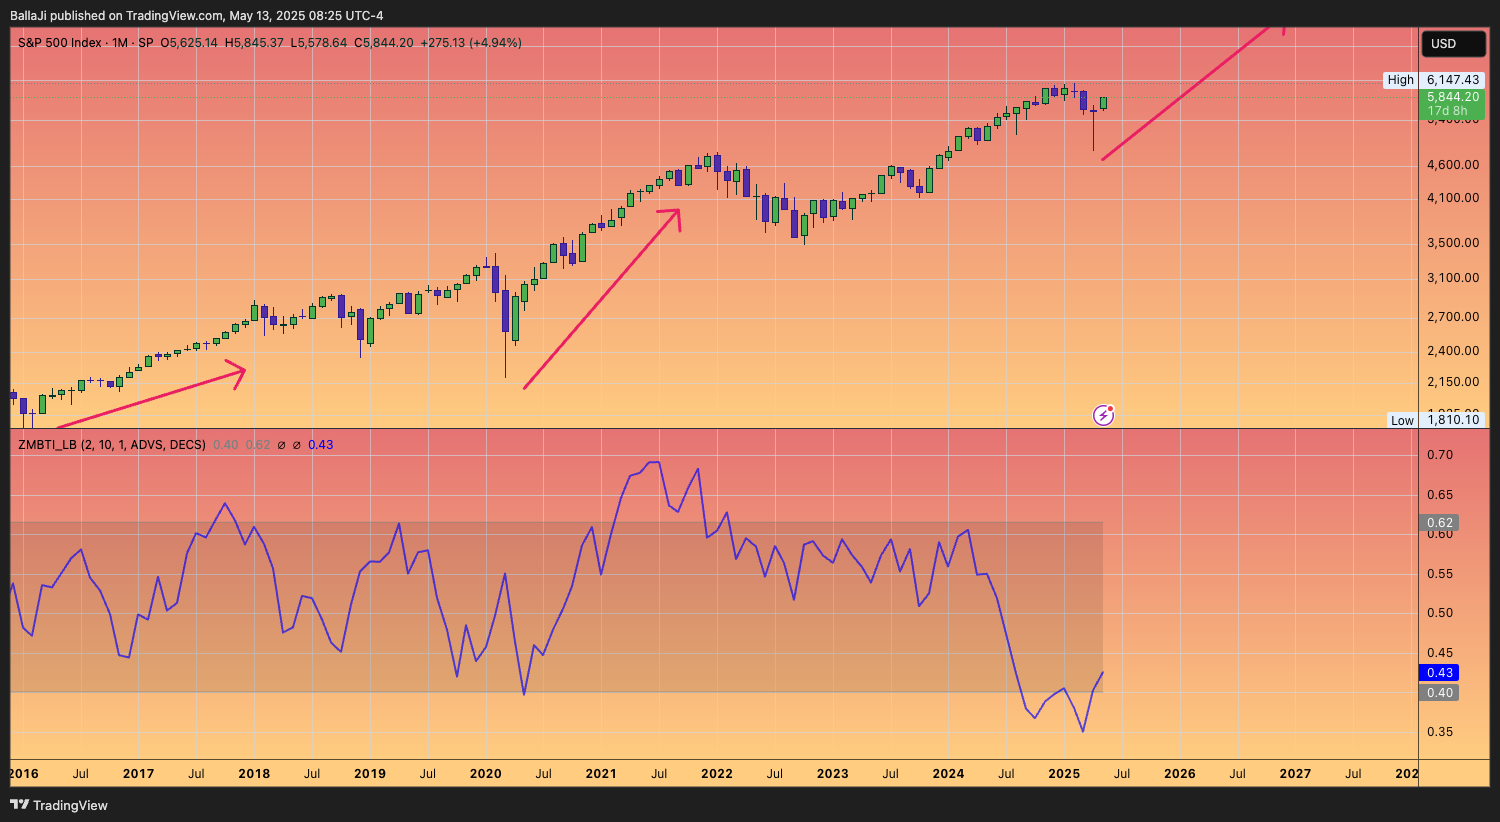
Task: Click the 2,700.00 price axis label
Action: point(1453,317)
